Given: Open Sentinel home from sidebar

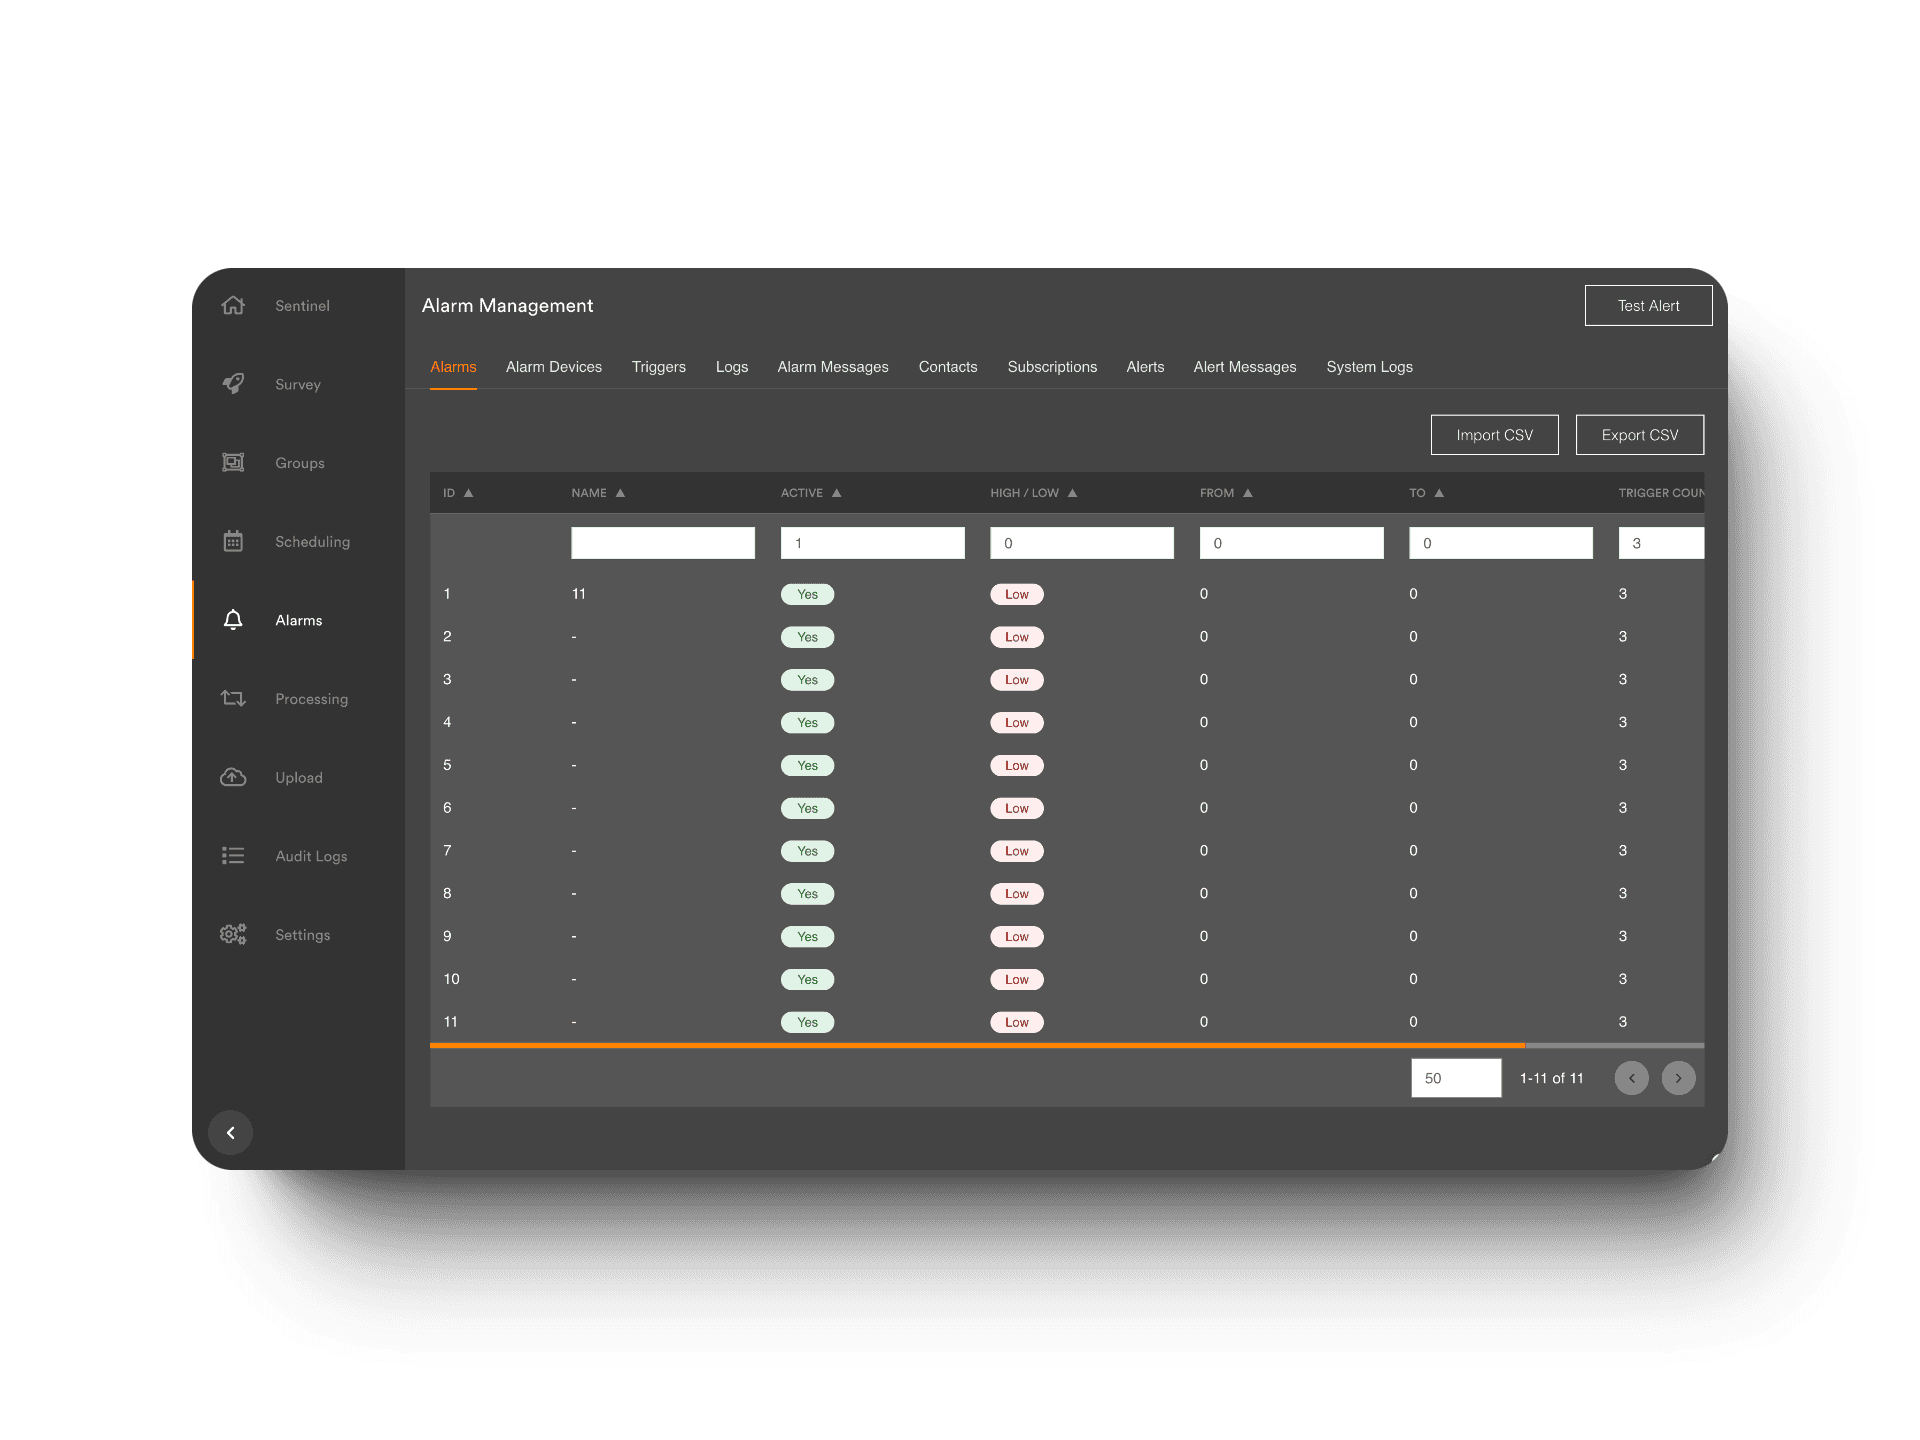Looking at the screenshot, I should 232,305.
